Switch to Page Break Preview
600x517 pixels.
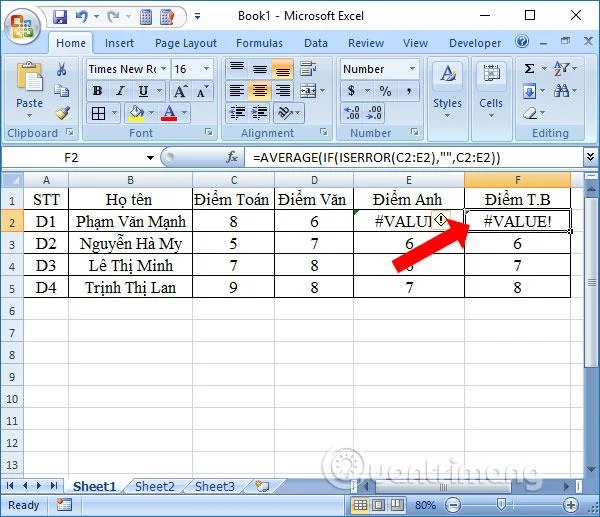point(397,505)
